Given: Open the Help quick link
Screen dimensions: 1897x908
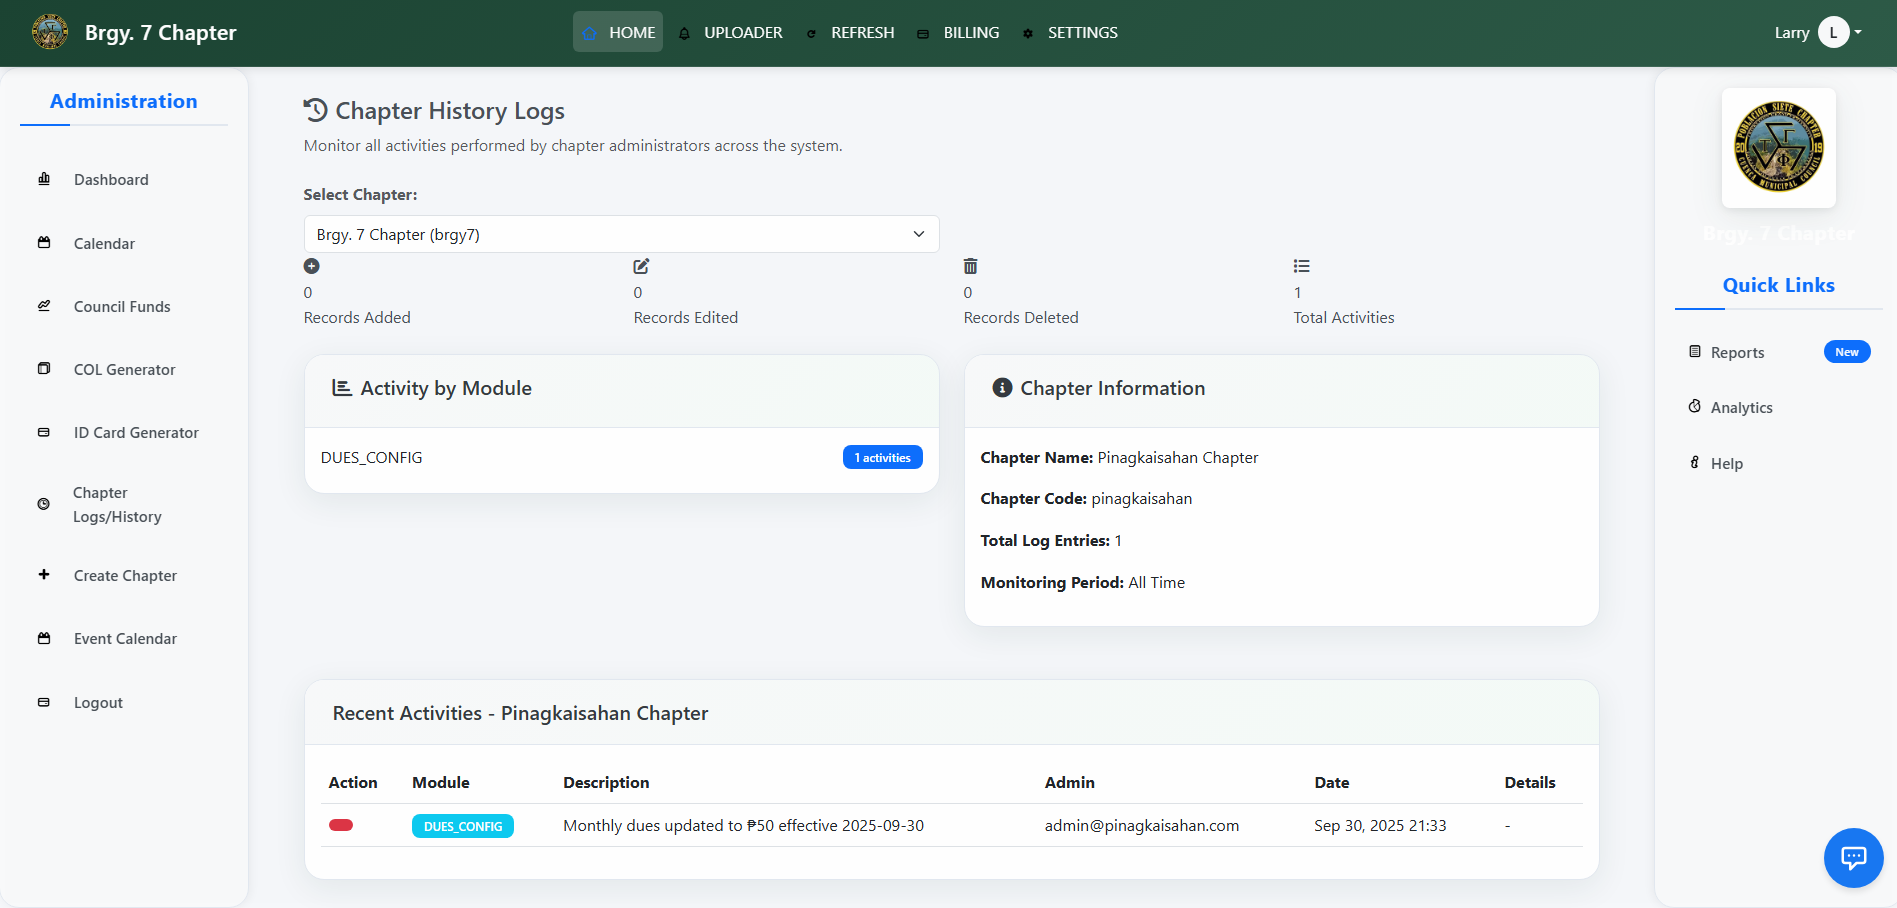Looking at the screenshot, I should click(1726, 463).
